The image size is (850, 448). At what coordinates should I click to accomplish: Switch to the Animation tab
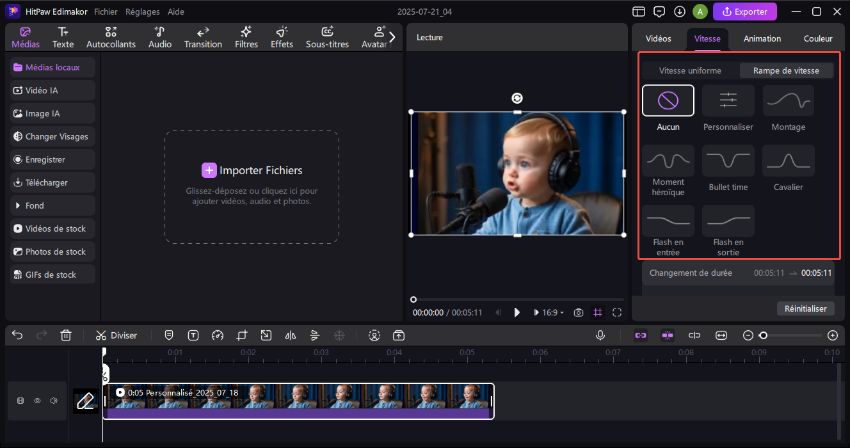pyautogui.click(x=762, y=39)
